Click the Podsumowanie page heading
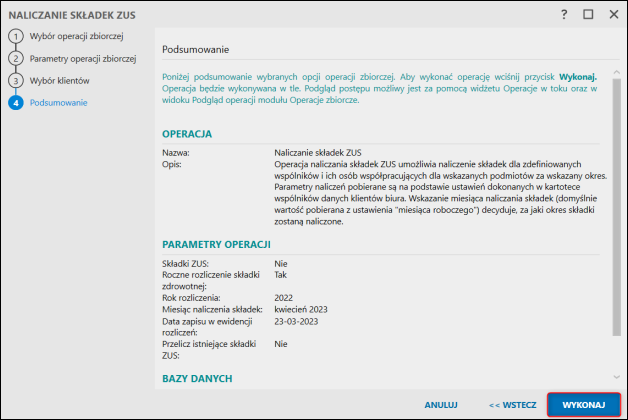Viewport: 628px width, 420px height. [195, 50]
